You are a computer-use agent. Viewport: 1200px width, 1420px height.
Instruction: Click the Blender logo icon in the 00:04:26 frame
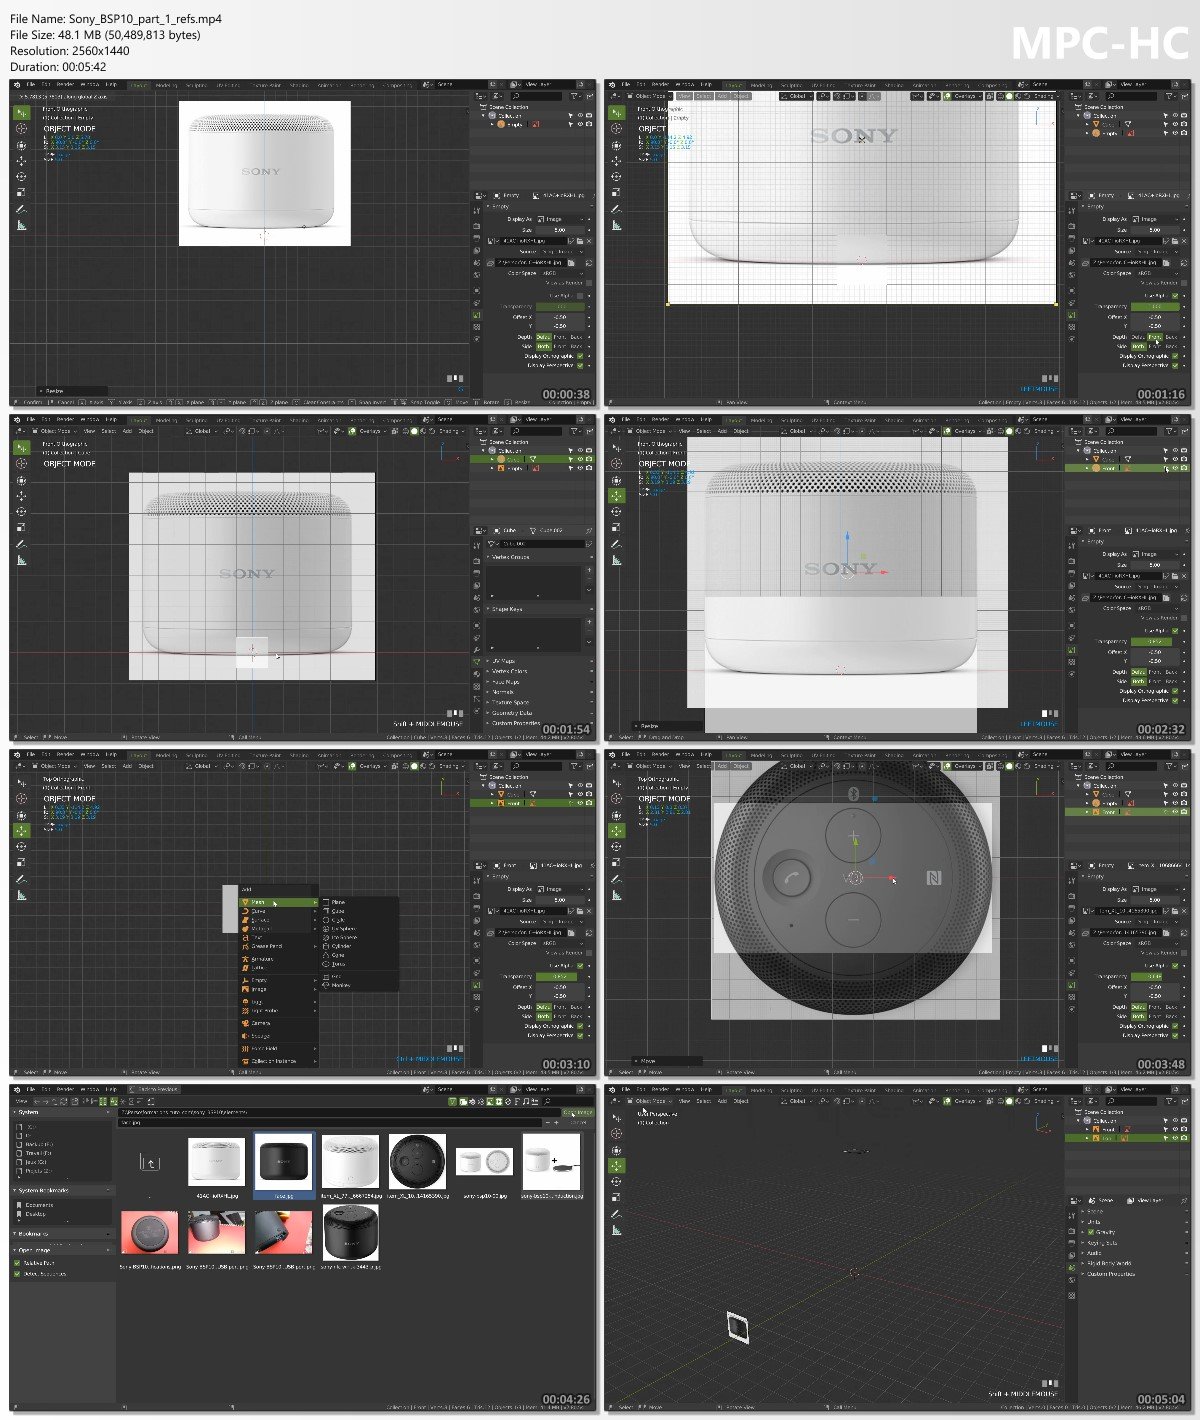tap(17, 1089)
